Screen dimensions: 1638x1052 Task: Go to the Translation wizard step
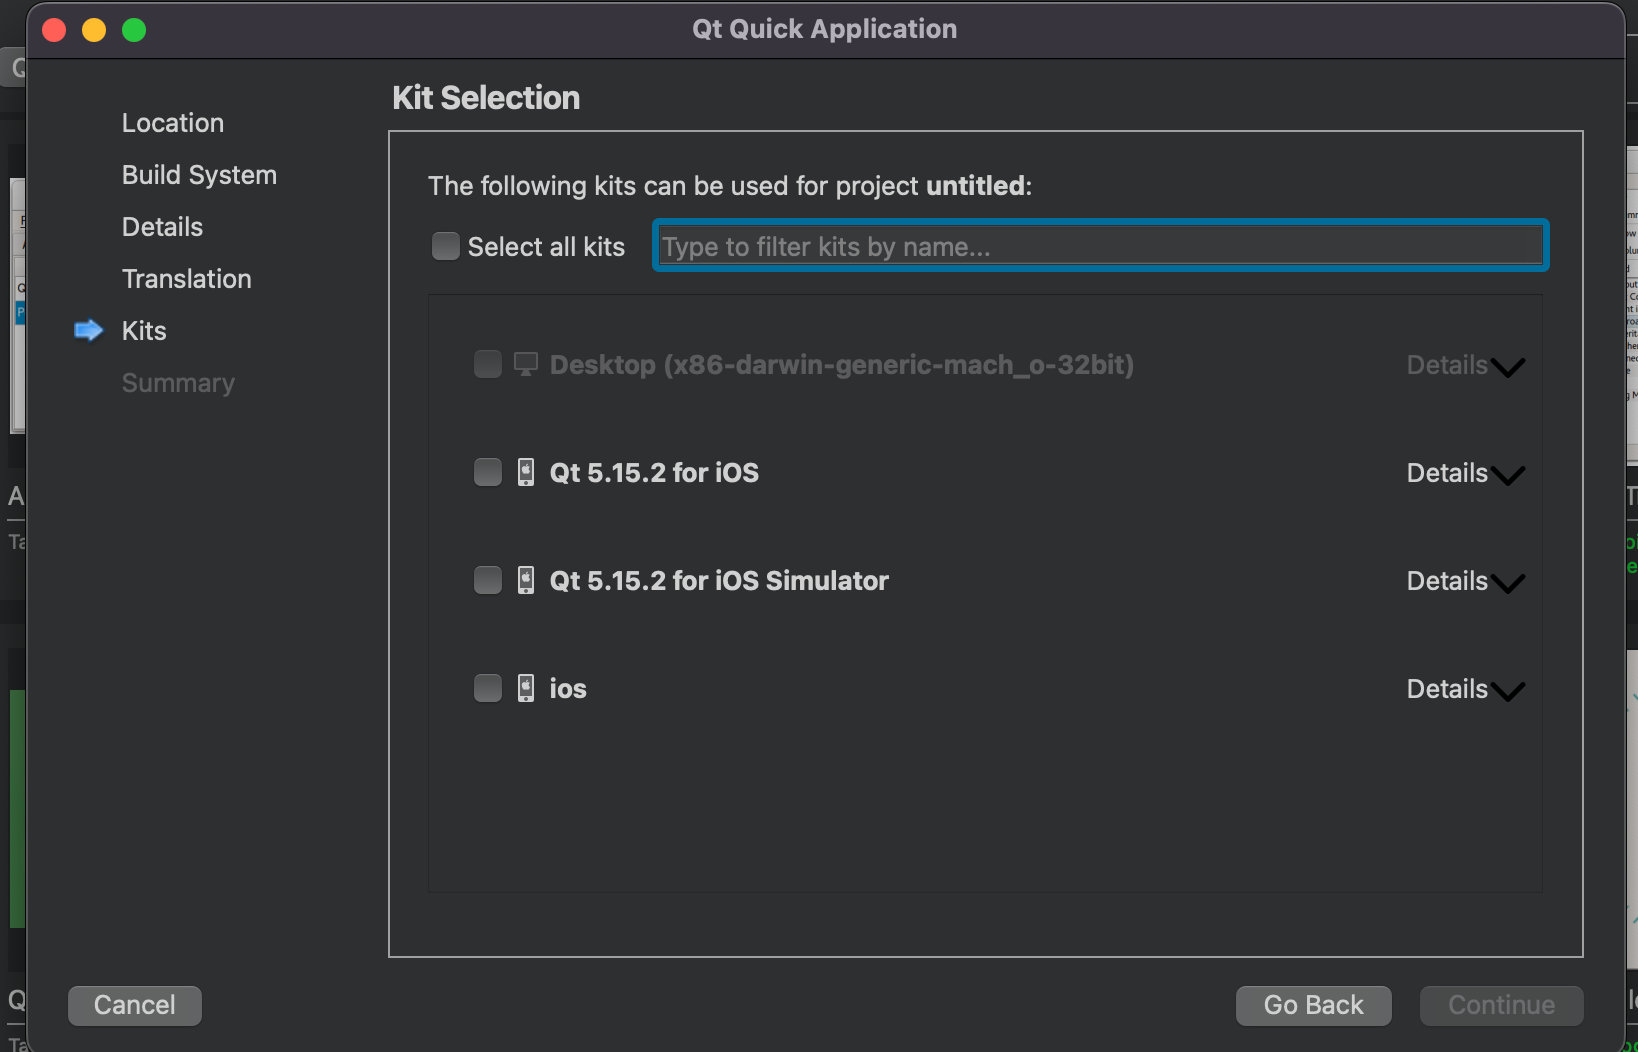(x=187, y=279)
